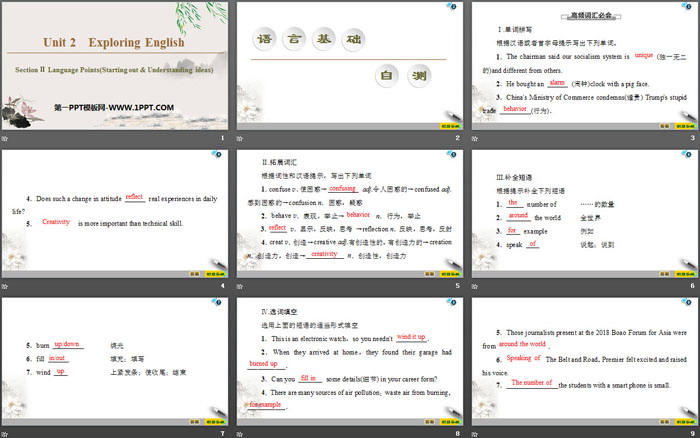
Task: Click the animation star icon under slide 7
Action: click(4, 434)
